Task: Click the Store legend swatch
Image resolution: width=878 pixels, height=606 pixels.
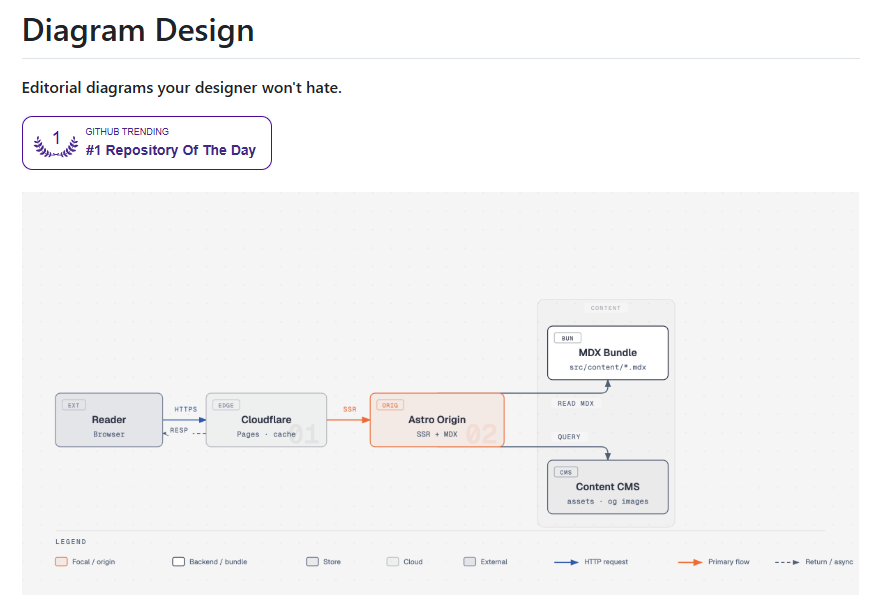Action: coord(312,562)
